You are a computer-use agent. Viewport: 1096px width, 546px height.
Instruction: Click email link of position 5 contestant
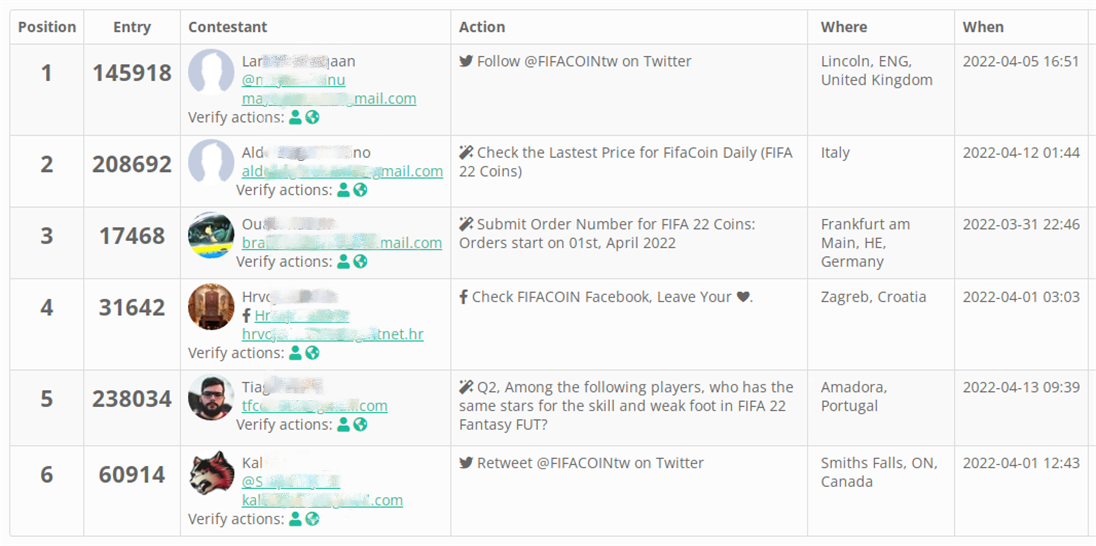pyautogui.click(x=314, y=406)
